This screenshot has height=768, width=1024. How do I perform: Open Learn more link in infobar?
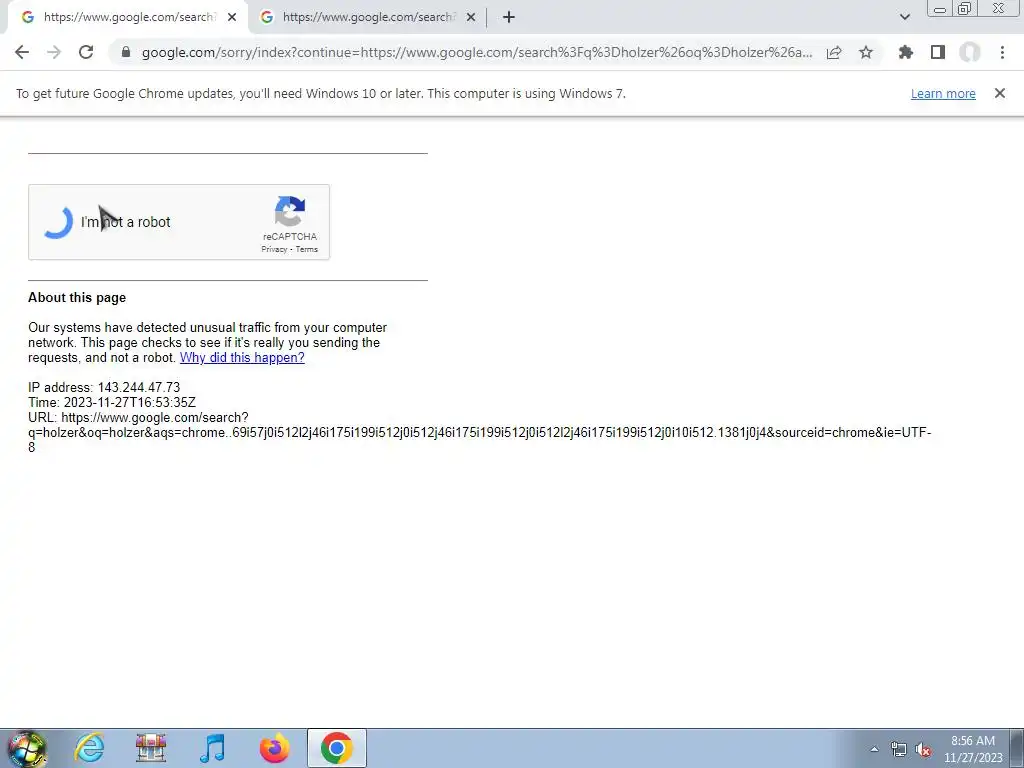(943, 93)
